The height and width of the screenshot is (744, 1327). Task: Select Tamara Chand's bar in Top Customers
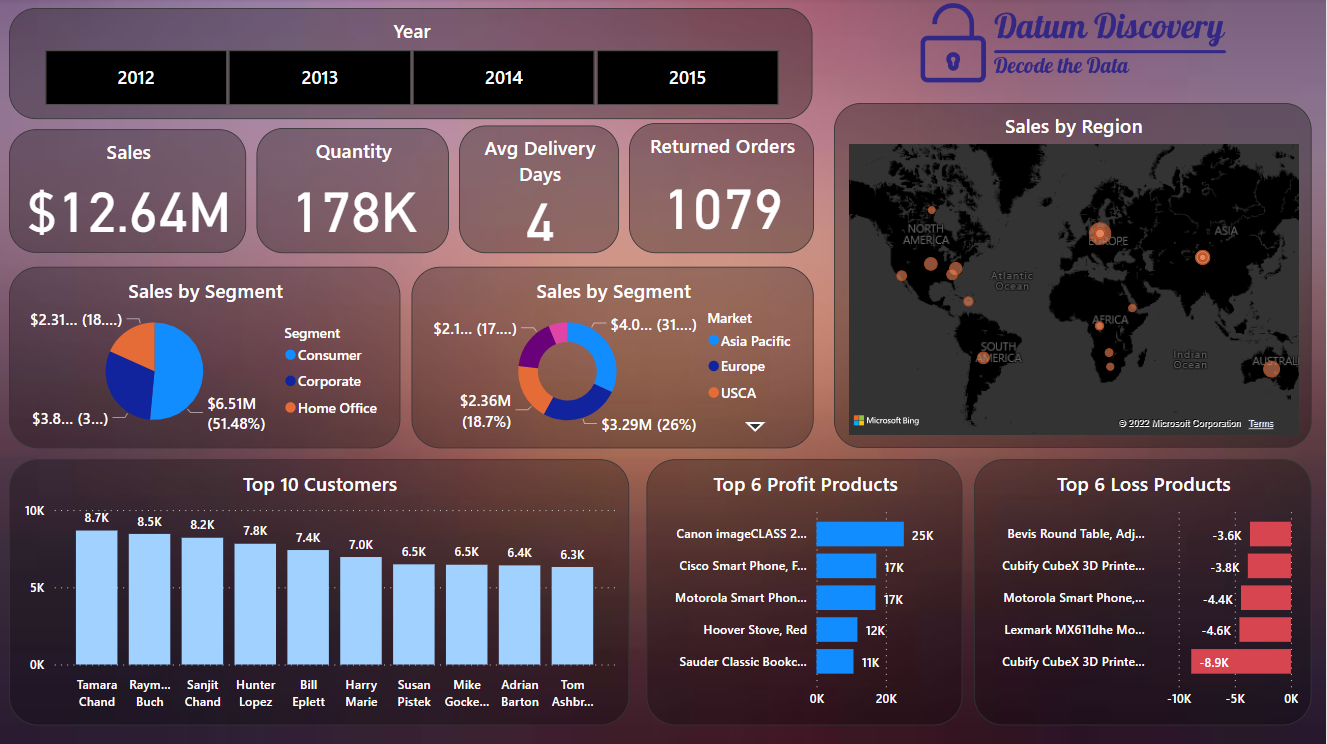pyautogui.click(x=96, y=597)
